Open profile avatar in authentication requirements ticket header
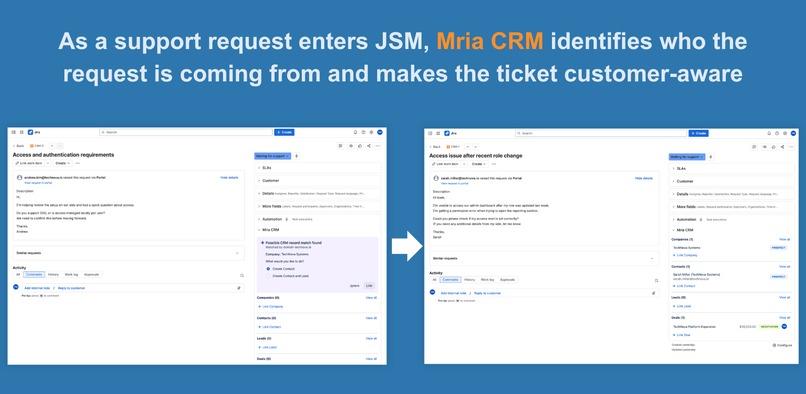806x394 pixels. (x=380, y=132)
